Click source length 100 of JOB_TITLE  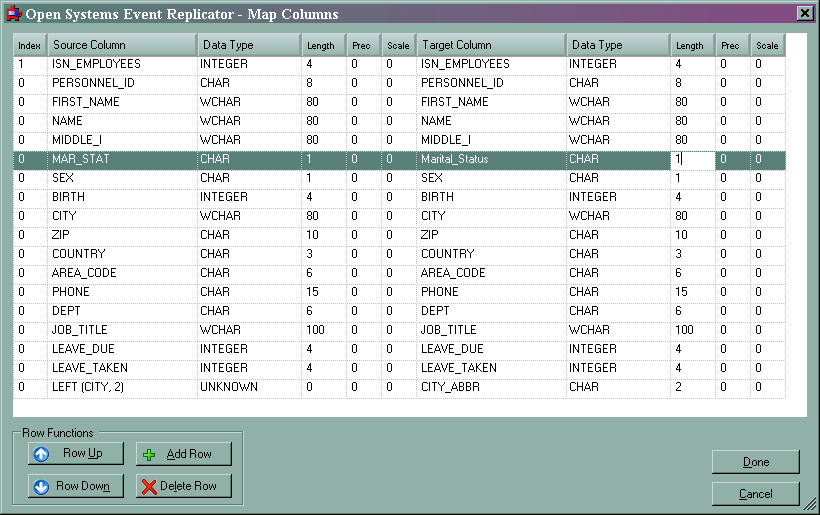point(324,330)
